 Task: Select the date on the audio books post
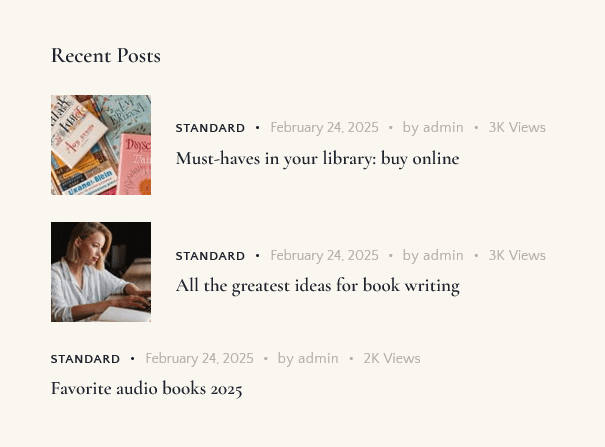(x=199, y=359)
